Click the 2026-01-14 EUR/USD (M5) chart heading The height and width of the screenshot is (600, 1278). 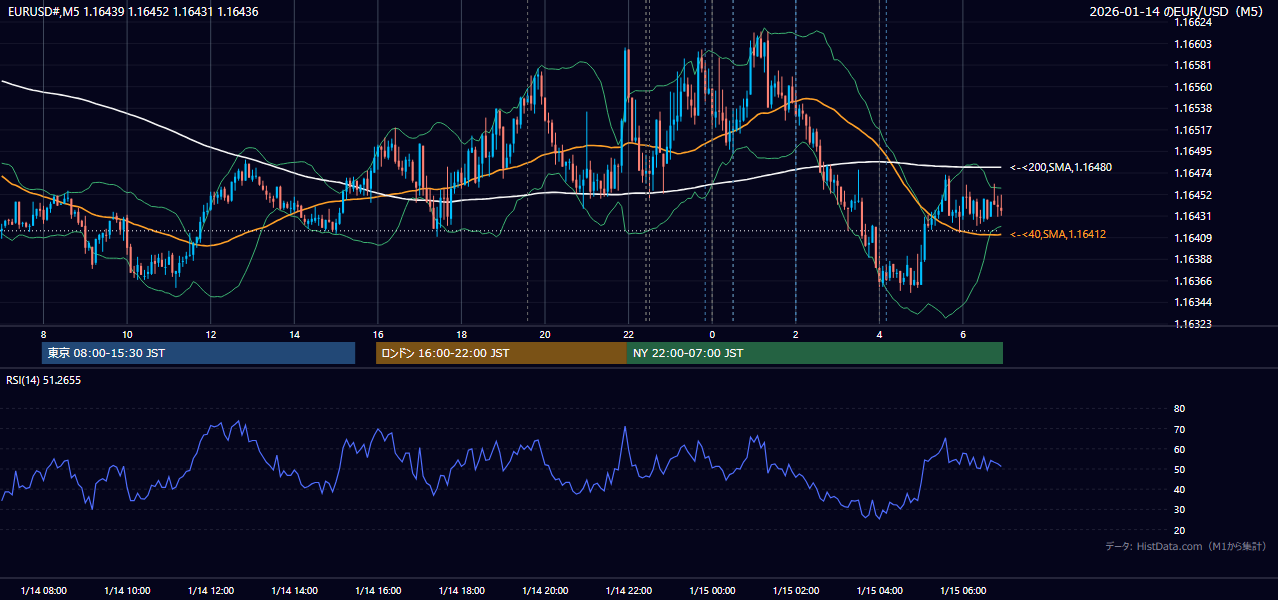coord(1178,12)
